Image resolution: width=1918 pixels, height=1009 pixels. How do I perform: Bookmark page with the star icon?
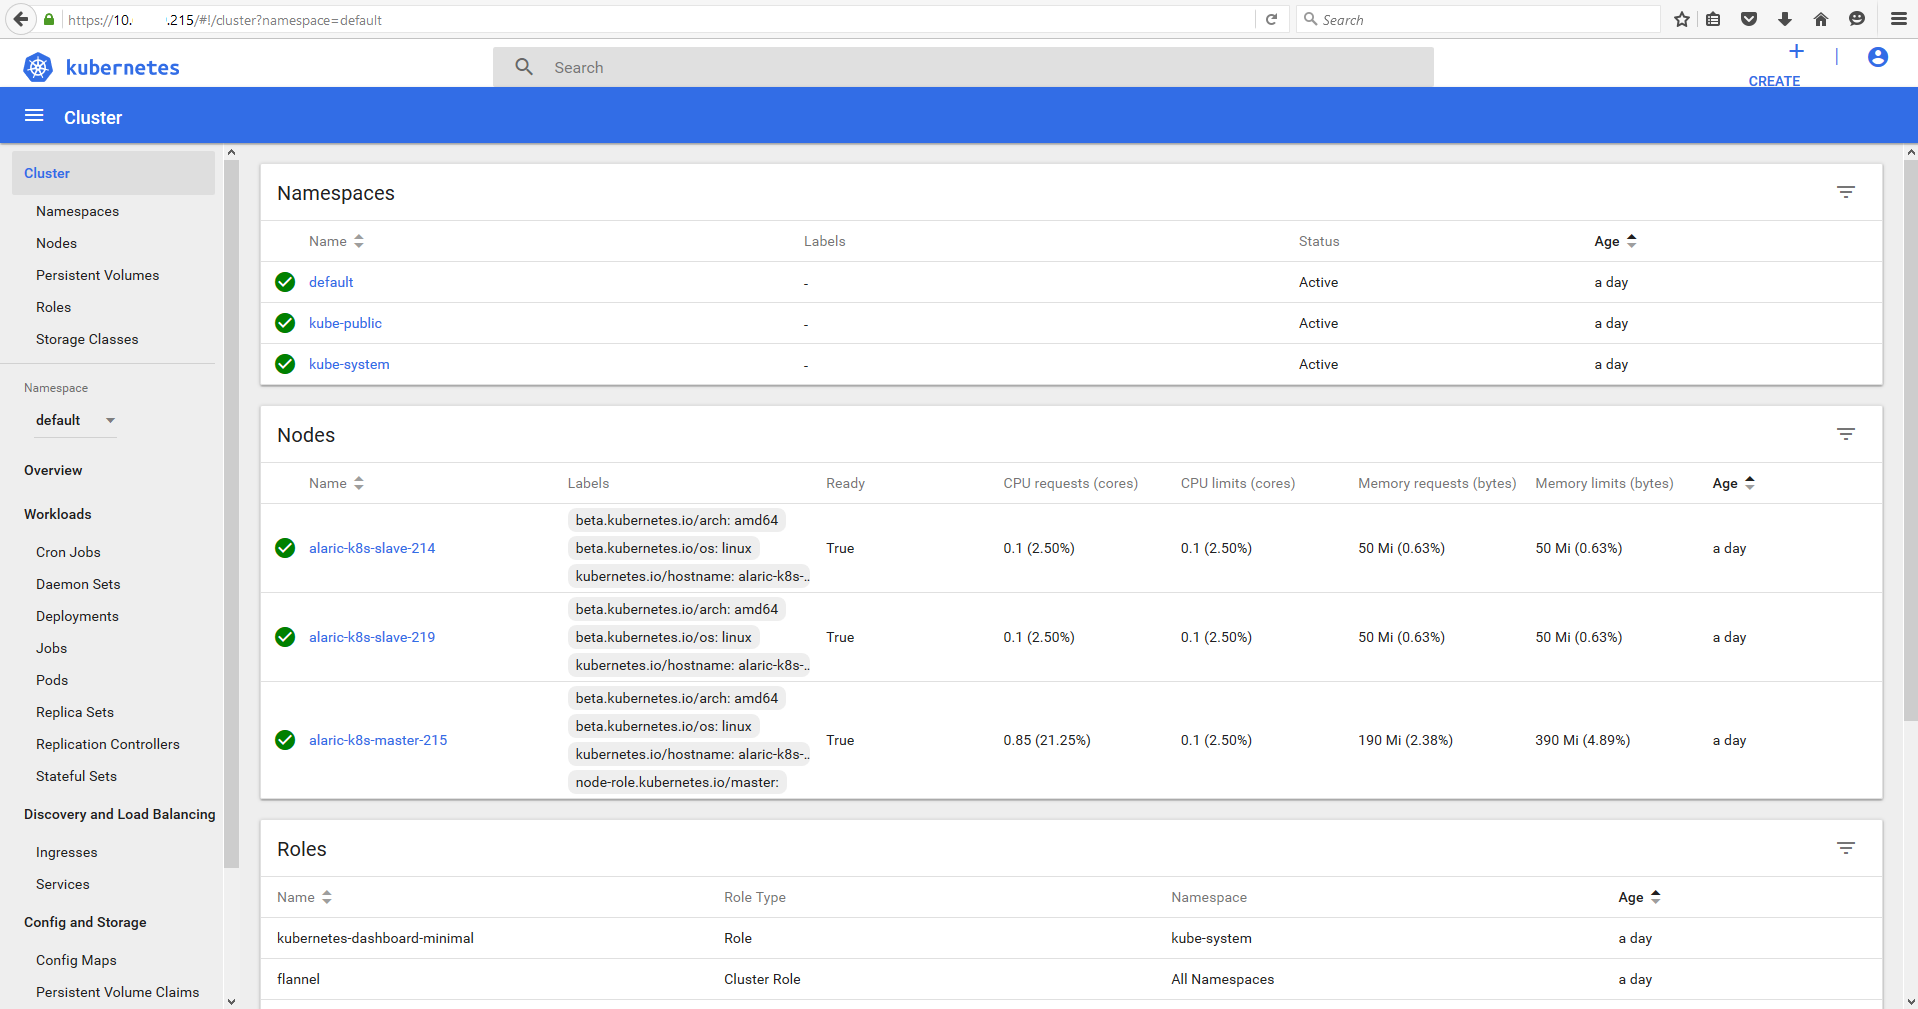click(x=1681, y=19)
